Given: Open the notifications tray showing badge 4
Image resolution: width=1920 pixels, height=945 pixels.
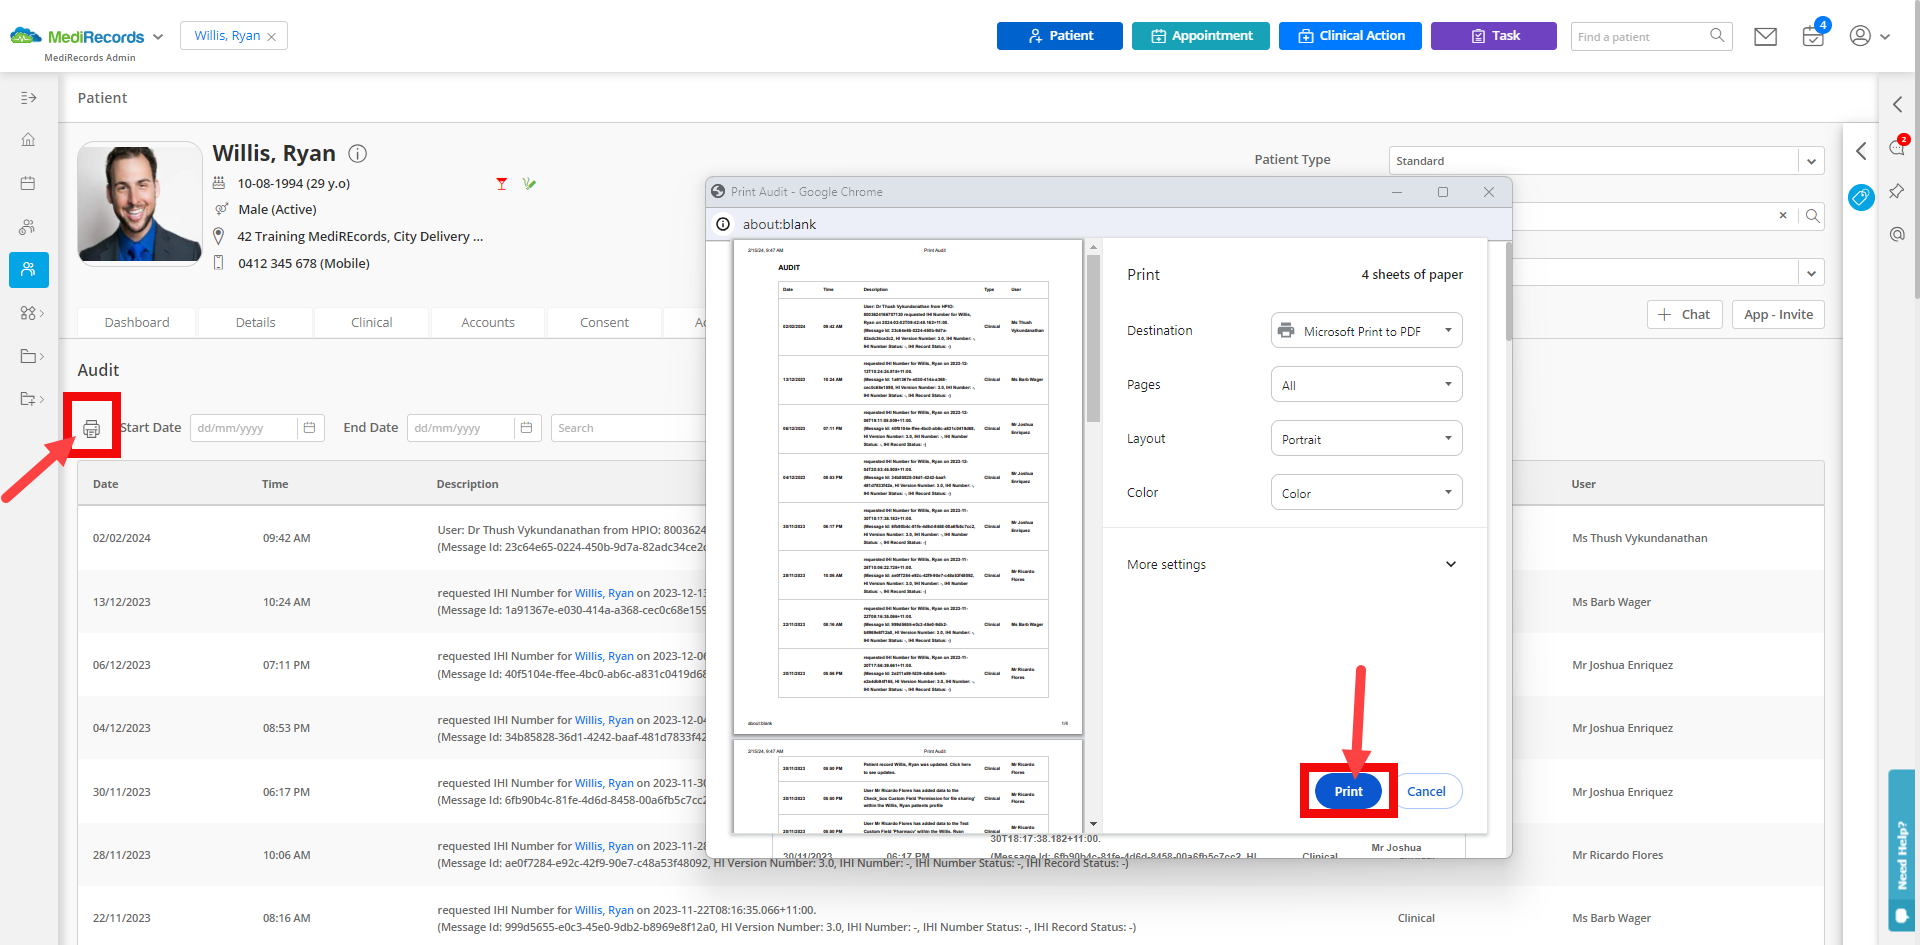Looking at the screenshot, I should [1812, 36].
